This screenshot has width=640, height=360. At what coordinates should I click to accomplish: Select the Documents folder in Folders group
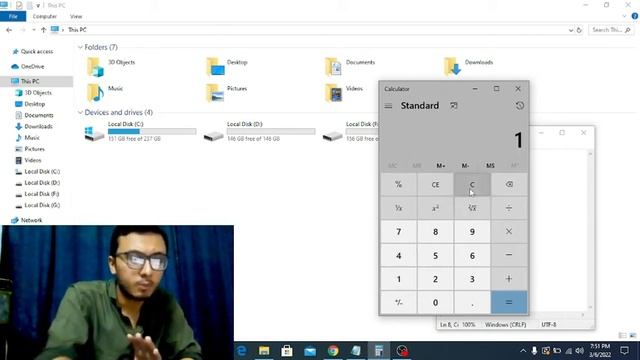click(350, 67)
